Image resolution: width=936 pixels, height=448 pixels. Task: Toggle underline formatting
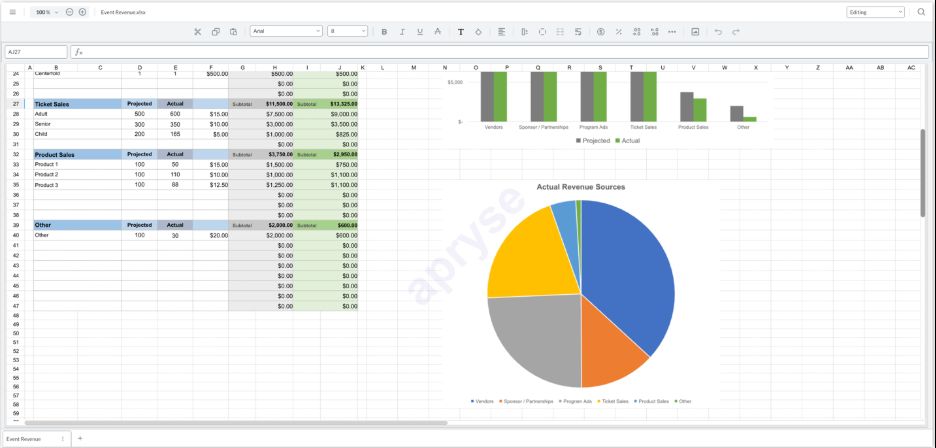click(420, 32)
